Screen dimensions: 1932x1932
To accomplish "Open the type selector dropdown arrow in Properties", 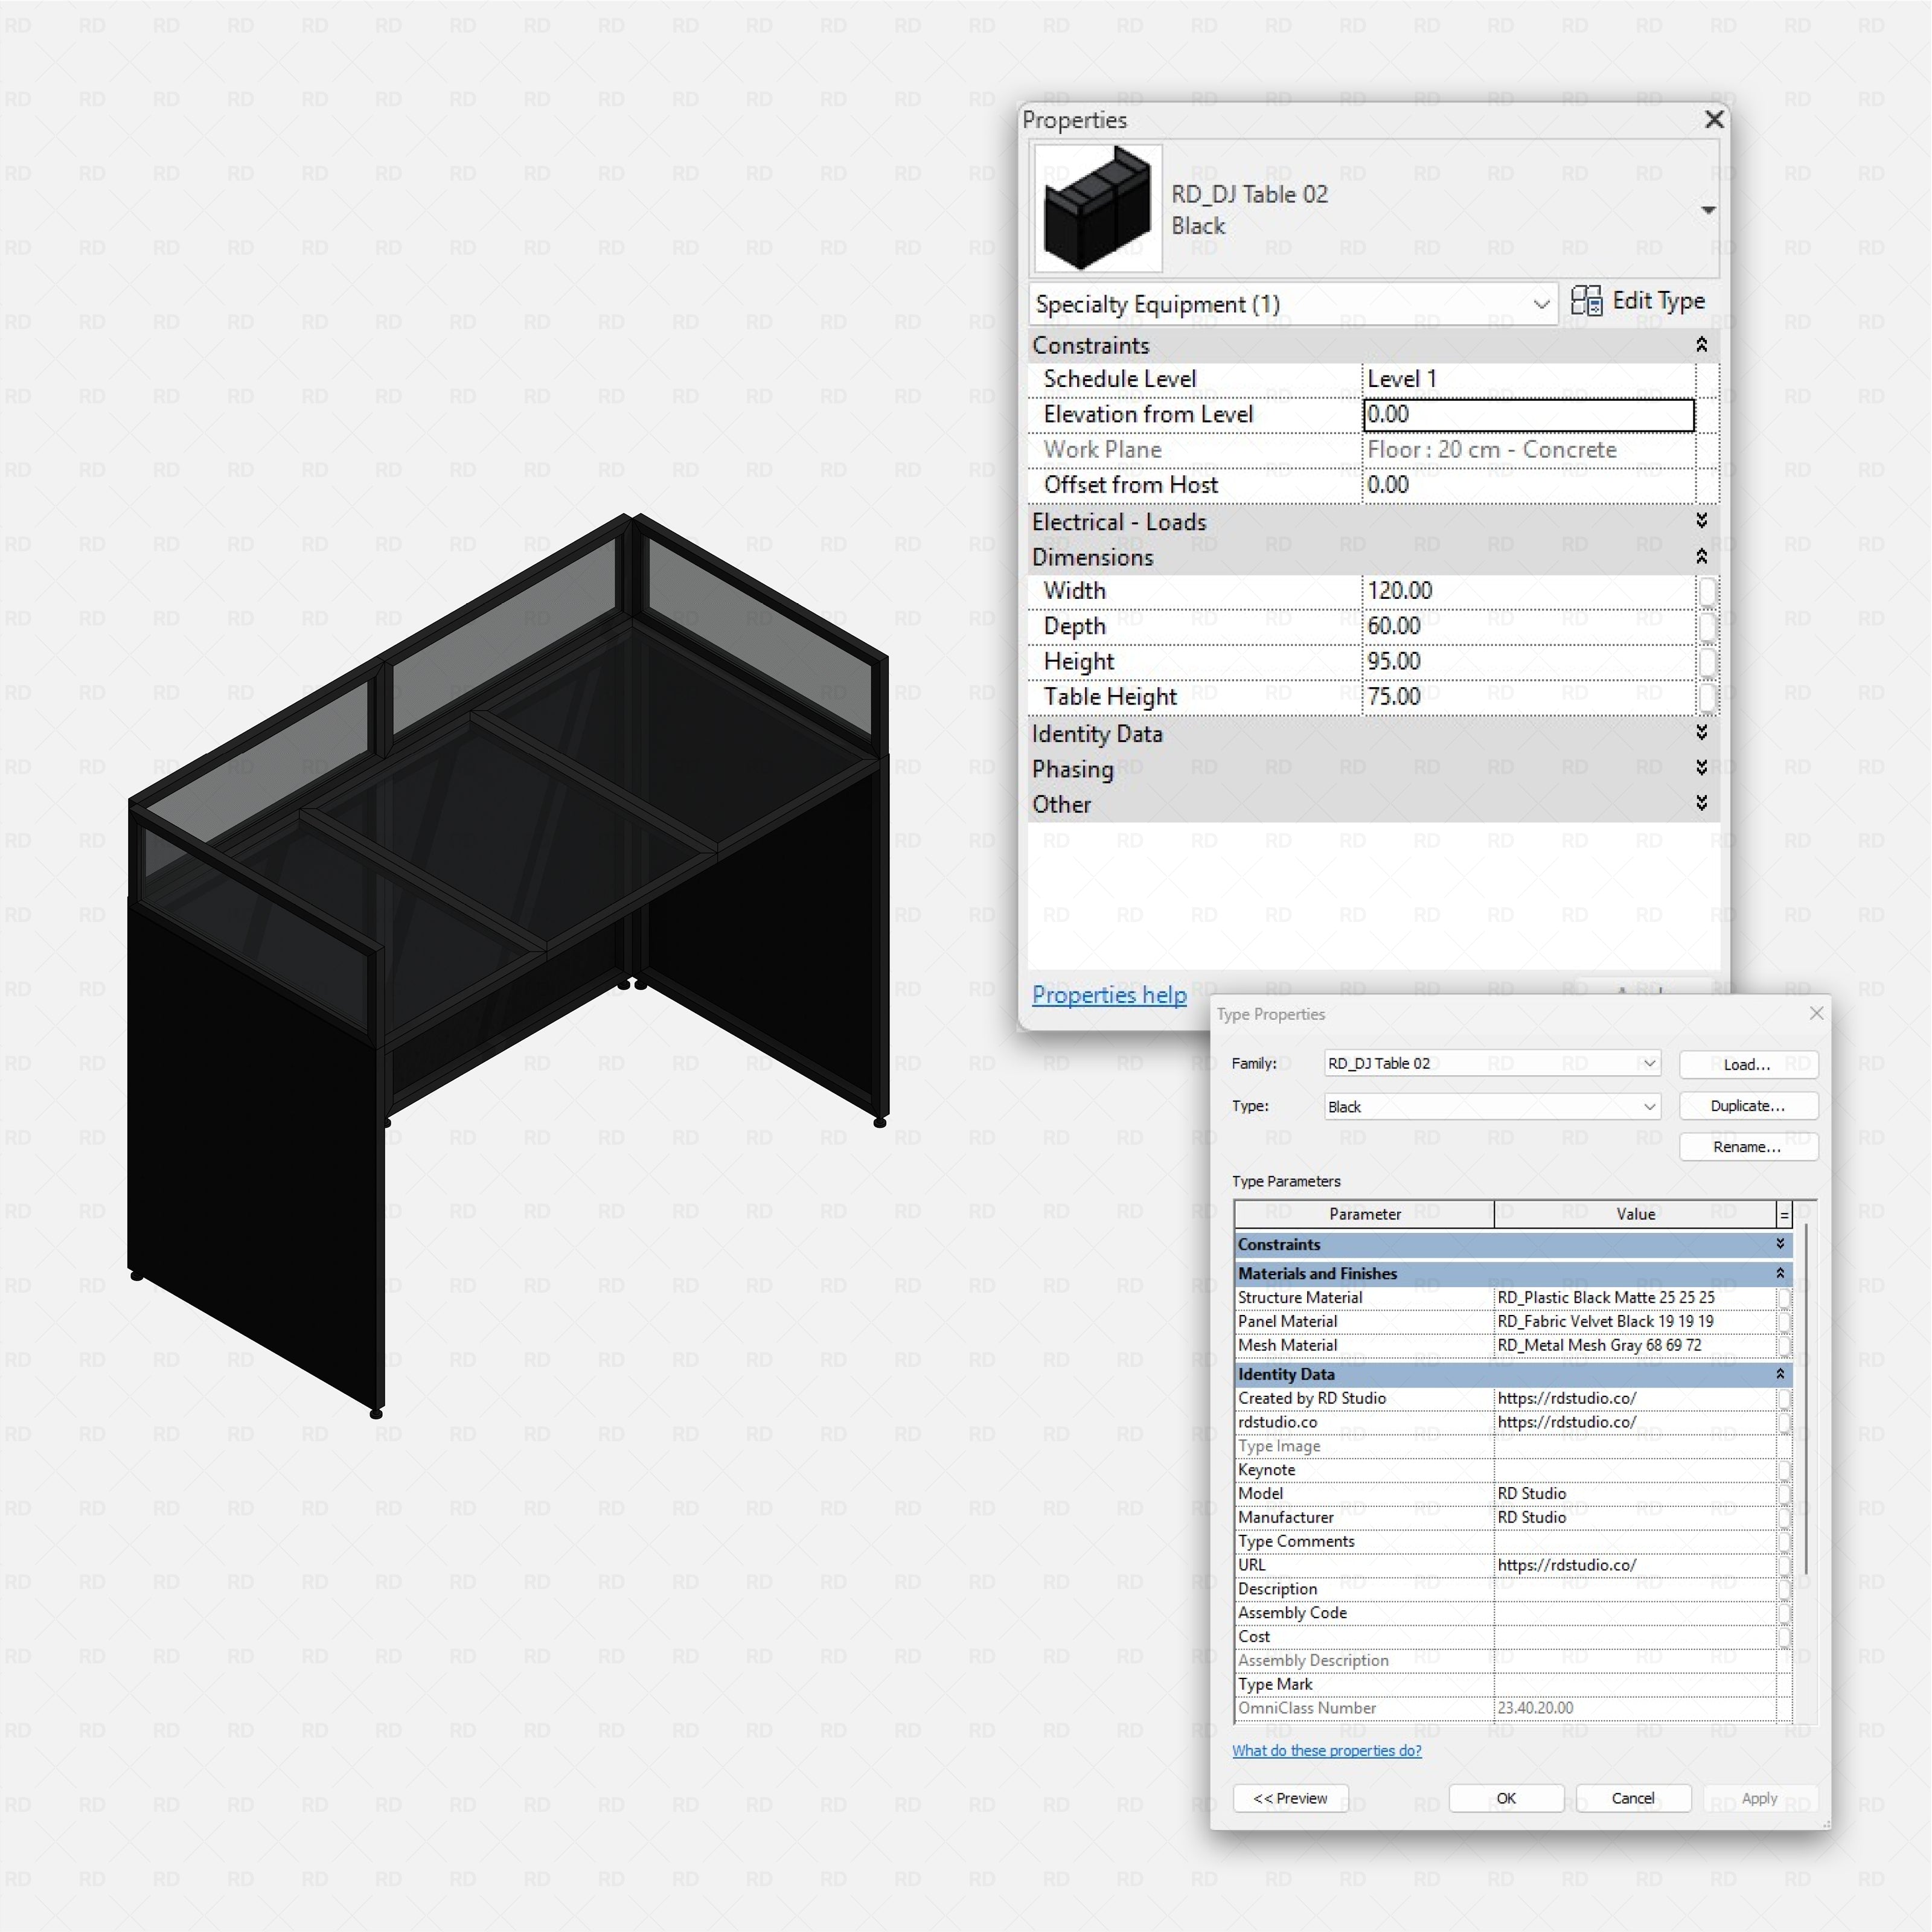I will point(1708,210).
